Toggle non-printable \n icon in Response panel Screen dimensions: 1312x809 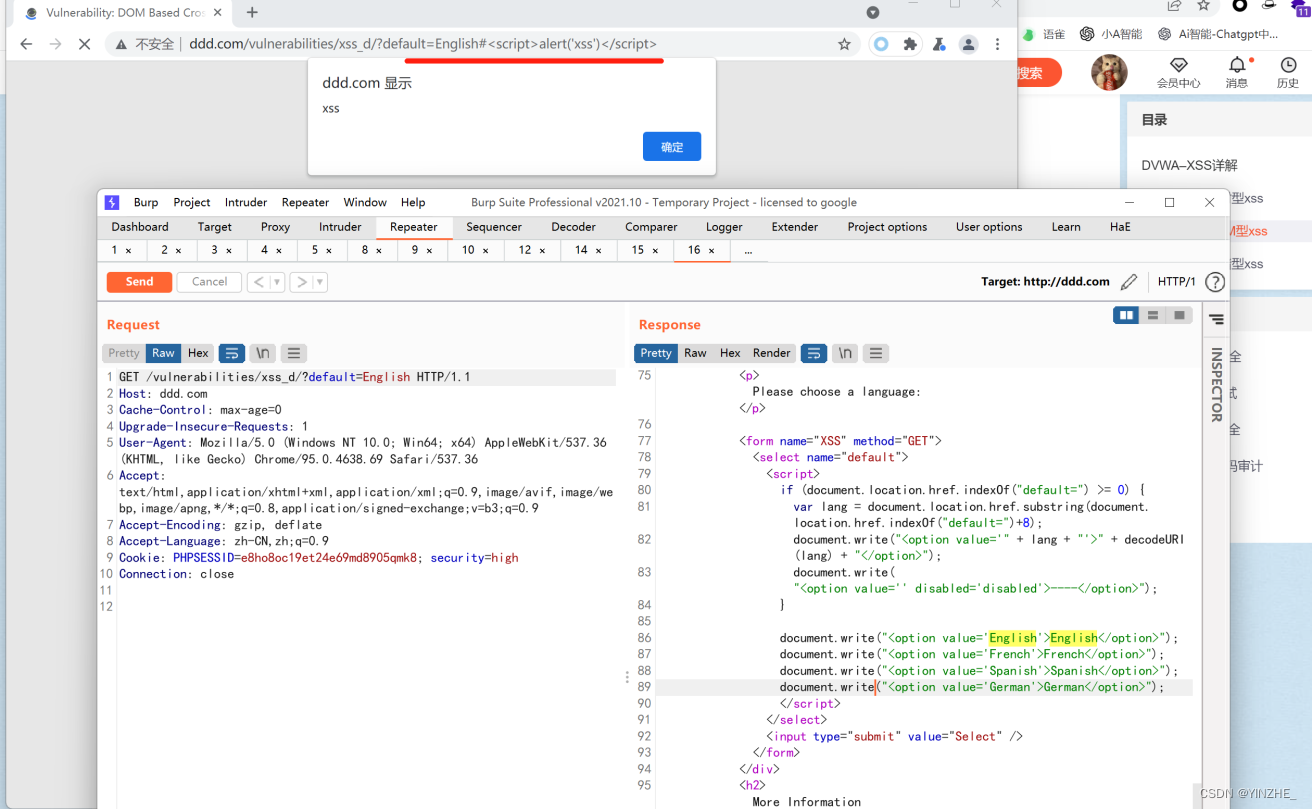click(x=845, y=353)
